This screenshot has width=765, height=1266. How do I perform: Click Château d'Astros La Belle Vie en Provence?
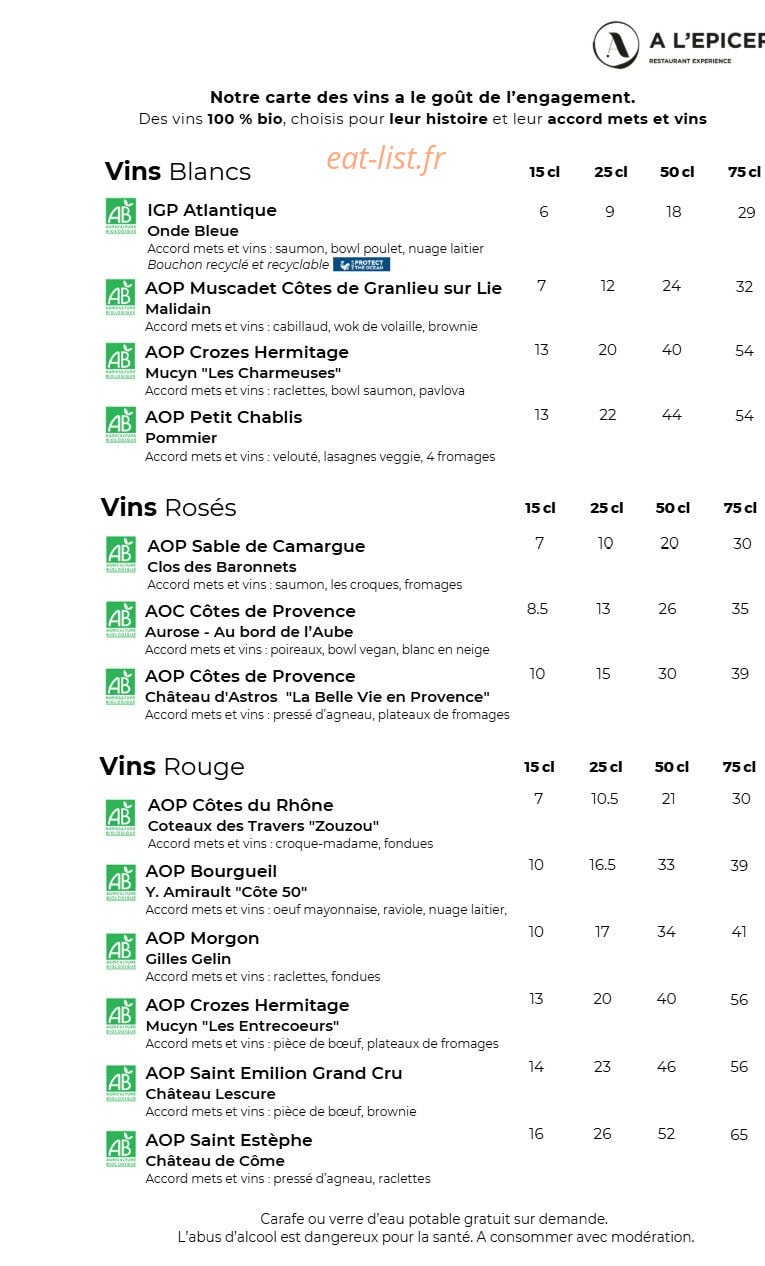point(317,697)
